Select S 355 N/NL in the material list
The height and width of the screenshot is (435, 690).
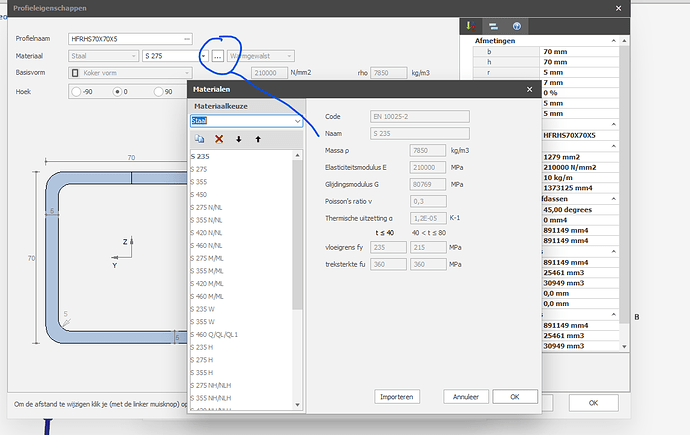pos(241,220)
